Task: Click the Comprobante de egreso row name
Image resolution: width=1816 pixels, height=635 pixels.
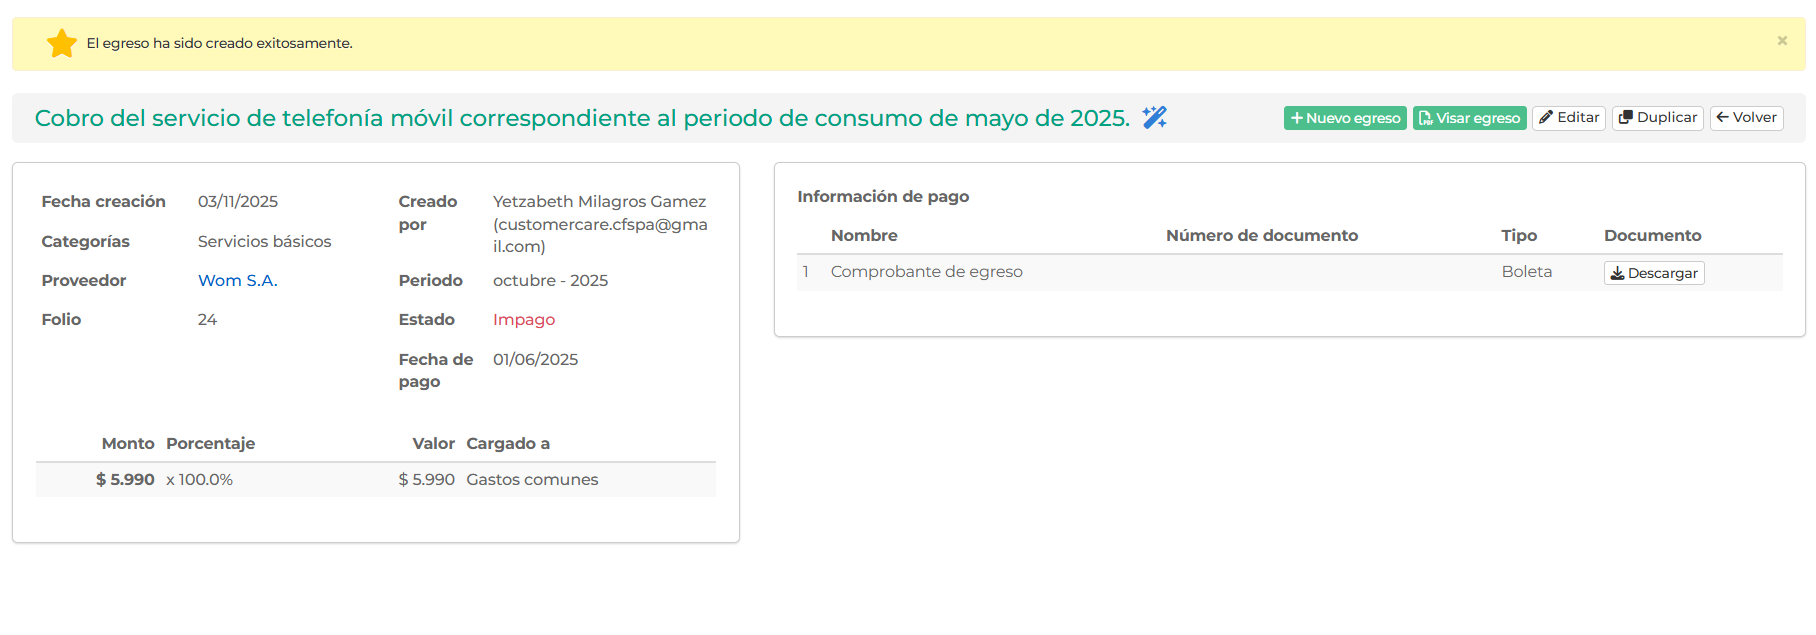Action: [926, 272]
